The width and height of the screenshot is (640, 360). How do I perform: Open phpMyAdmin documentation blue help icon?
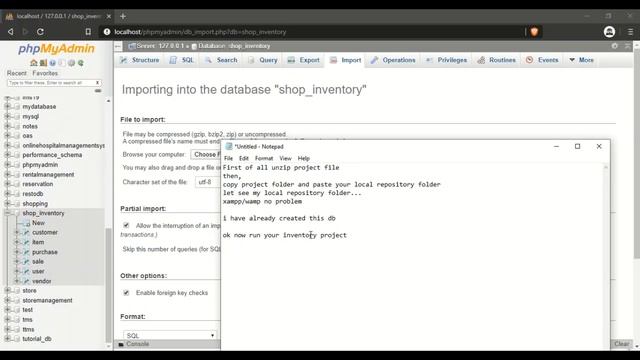tap(52, 63)
